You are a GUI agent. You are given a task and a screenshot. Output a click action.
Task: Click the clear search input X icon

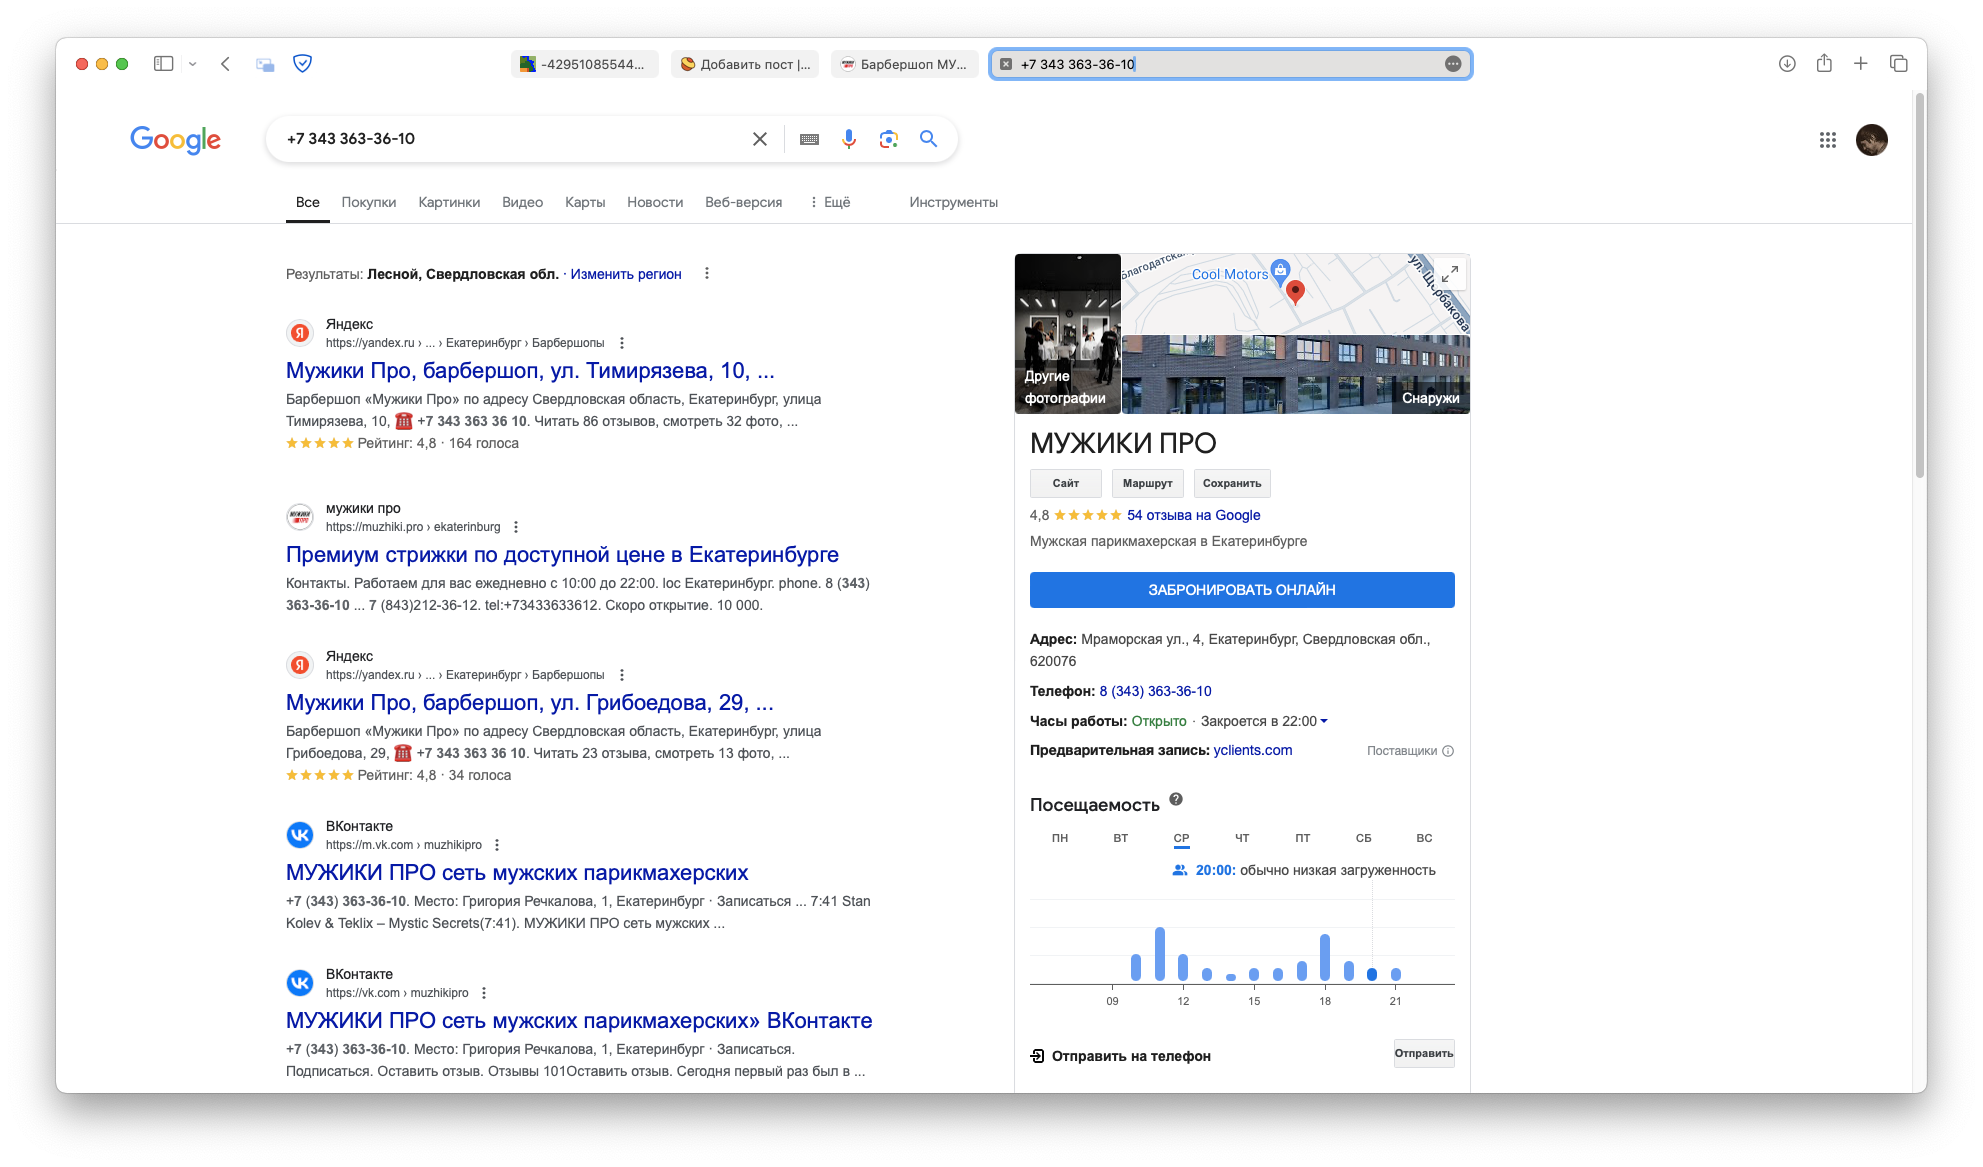coord(758,138)
